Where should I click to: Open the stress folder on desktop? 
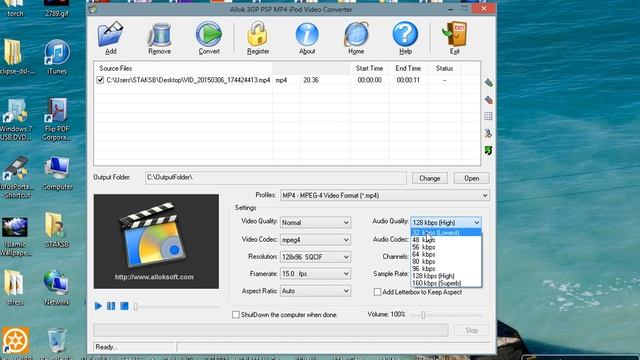pyautogui.click(x=15, y=287)
